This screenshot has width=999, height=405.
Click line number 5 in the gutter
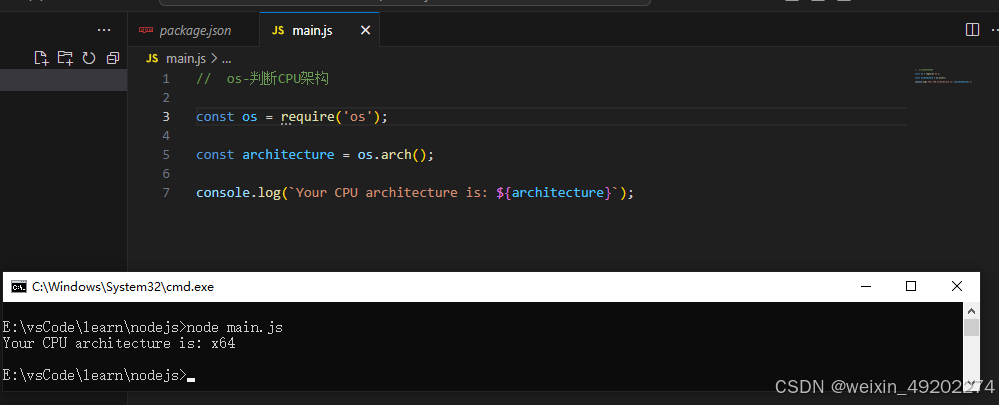(166, 155)
